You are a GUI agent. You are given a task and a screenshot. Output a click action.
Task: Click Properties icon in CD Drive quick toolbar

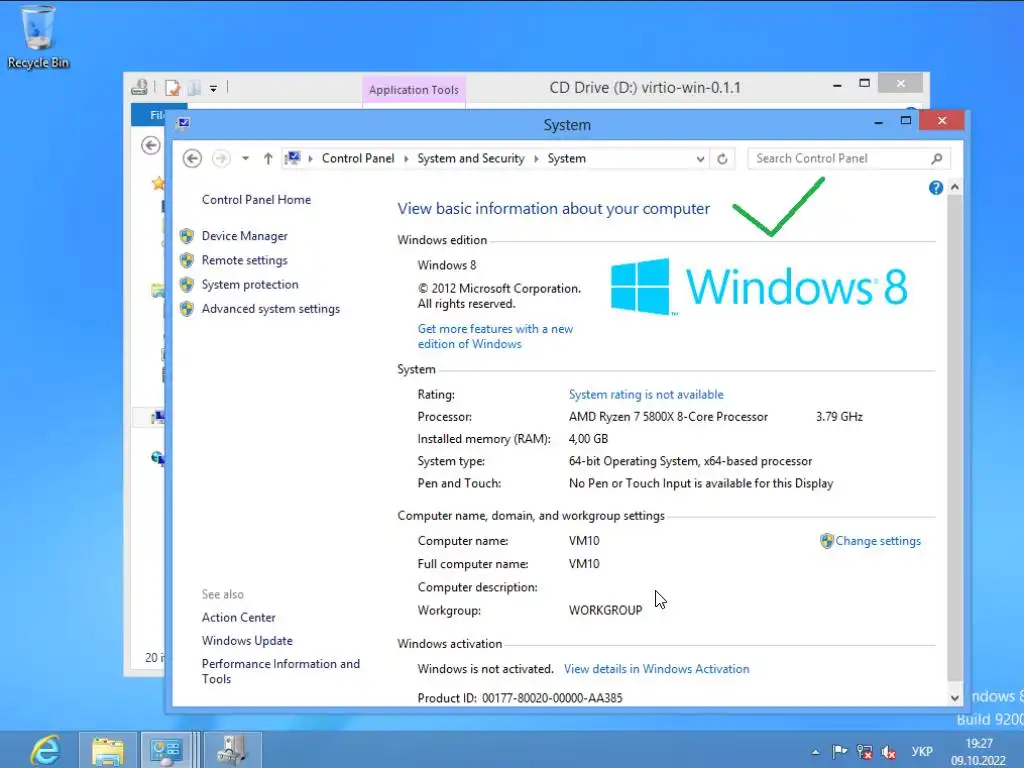pos(172,88)
